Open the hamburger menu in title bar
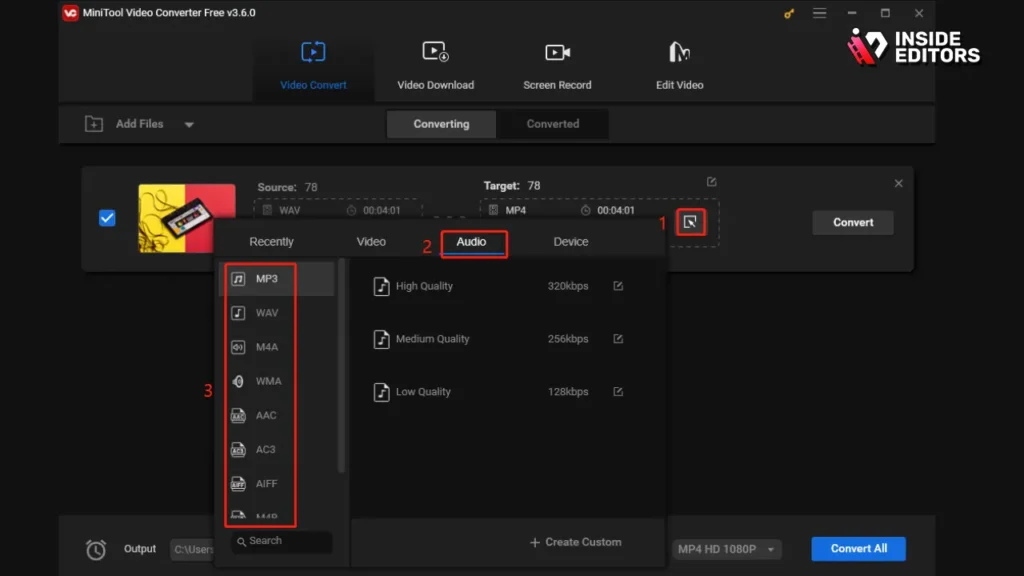Viewport: 1024px width, 576px height. pos(820,13)
